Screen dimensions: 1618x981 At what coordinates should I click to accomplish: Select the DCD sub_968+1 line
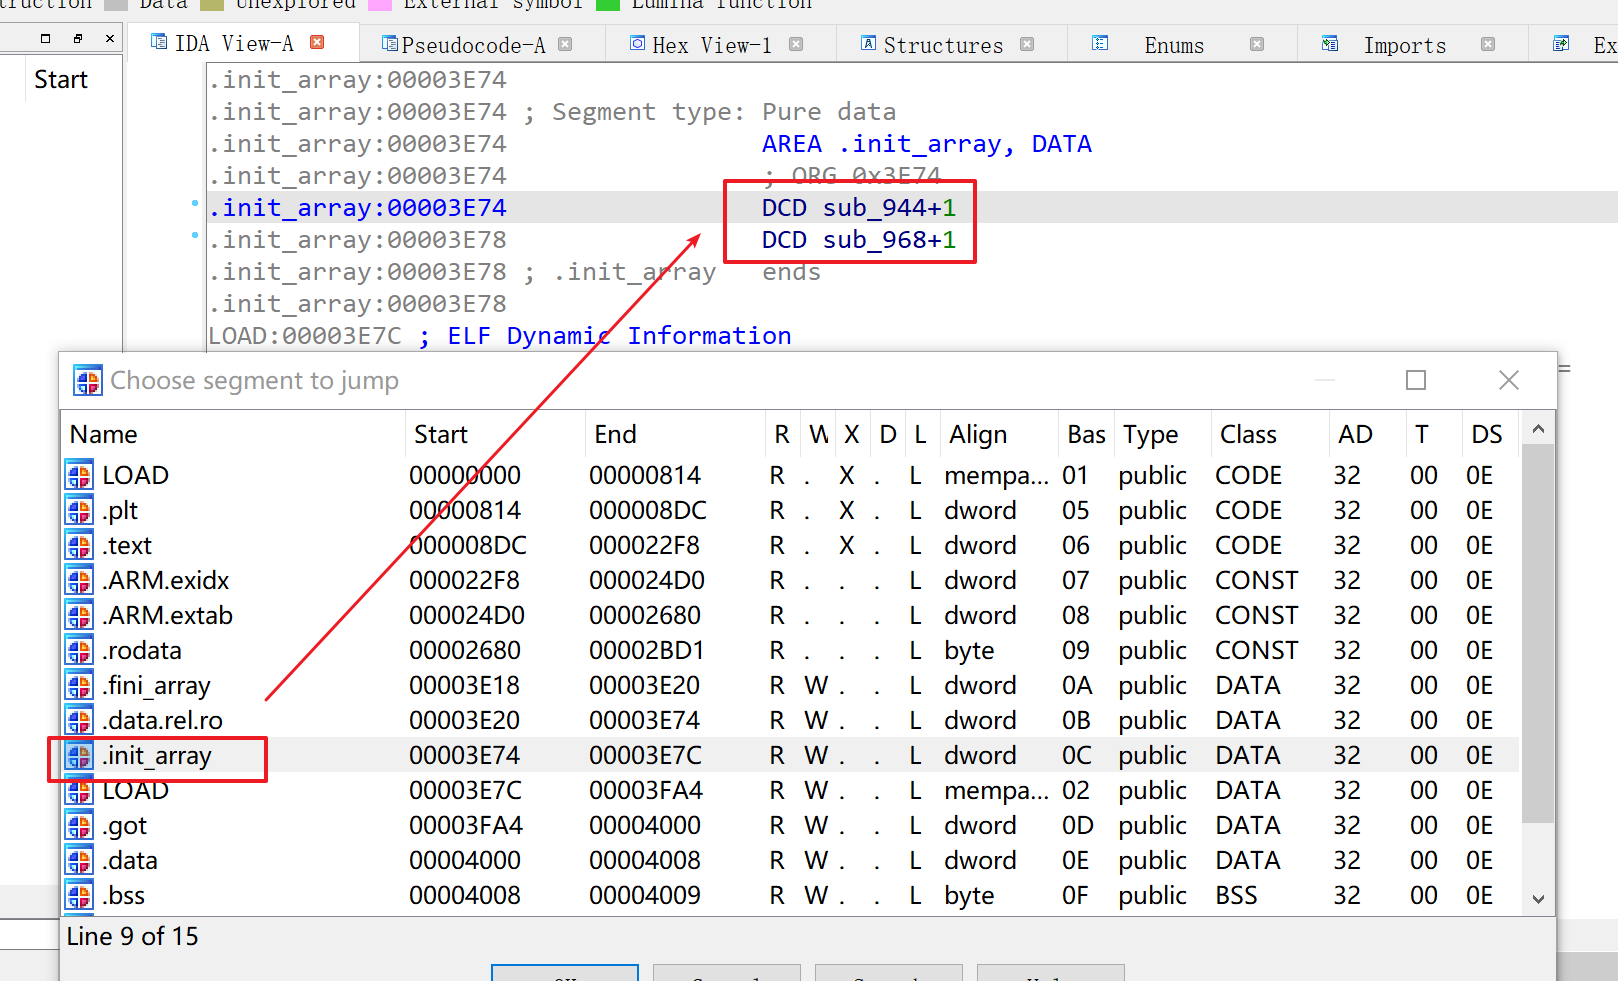pyautogui.click(x=858, y=240)
